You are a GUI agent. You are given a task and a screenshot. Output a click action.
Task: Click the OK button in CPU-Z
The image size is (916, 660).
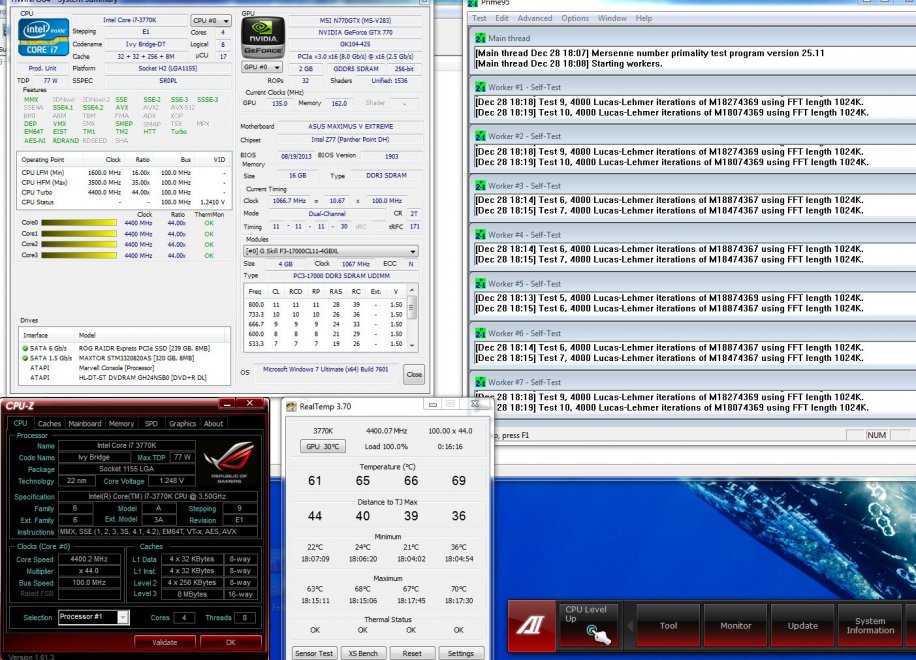pos(231,642)
